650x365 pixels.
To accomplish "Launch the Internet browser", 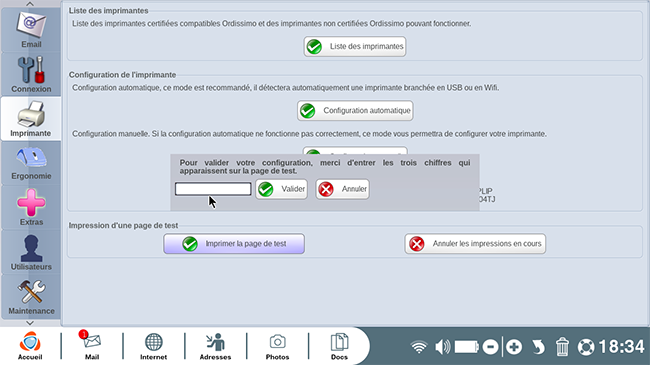I will coord(153,346).
